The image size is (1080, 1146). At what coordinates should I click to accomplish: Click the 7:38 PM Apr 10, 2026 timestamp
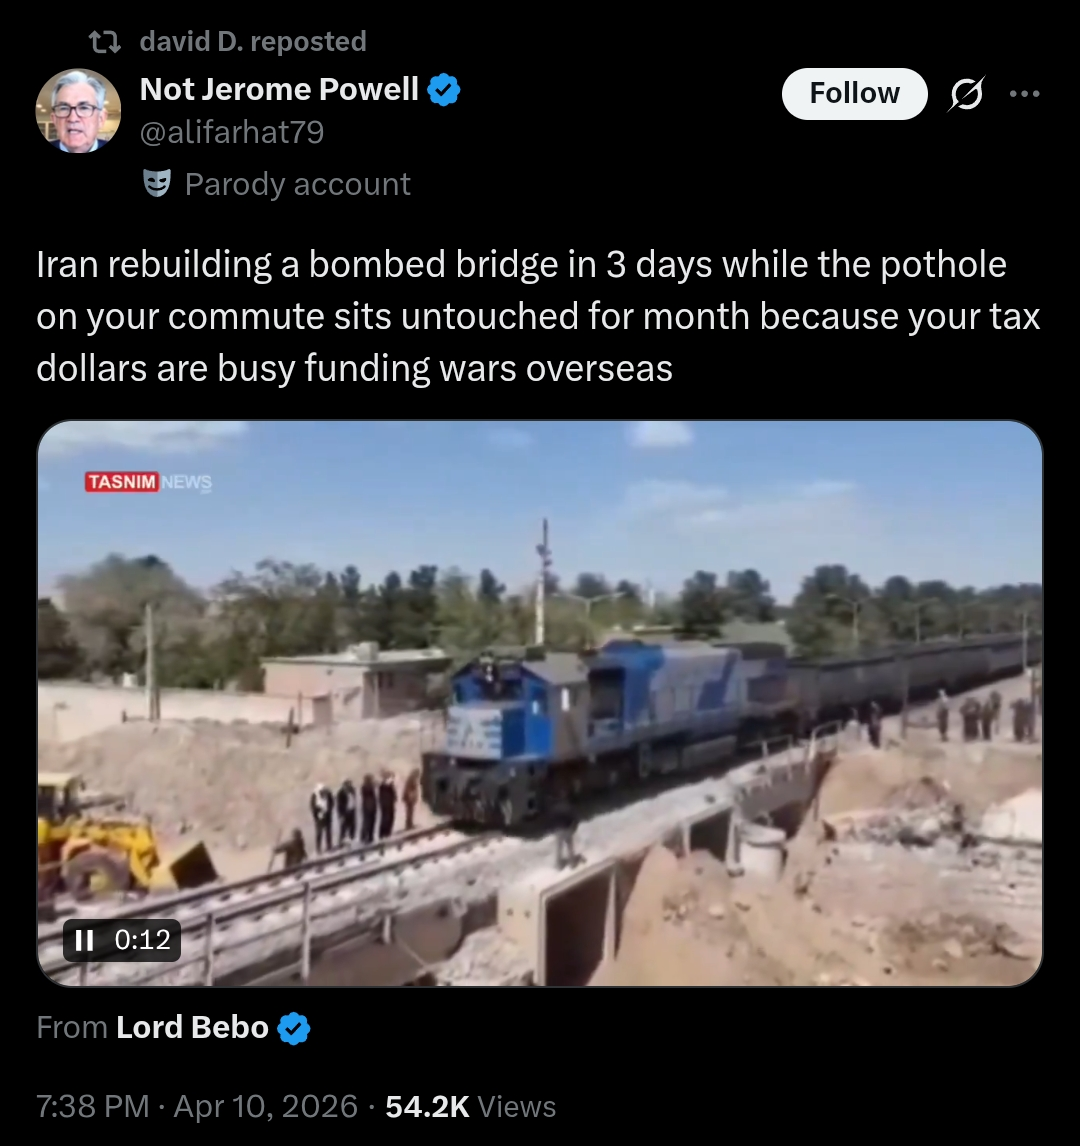(x=197, y=1107)
